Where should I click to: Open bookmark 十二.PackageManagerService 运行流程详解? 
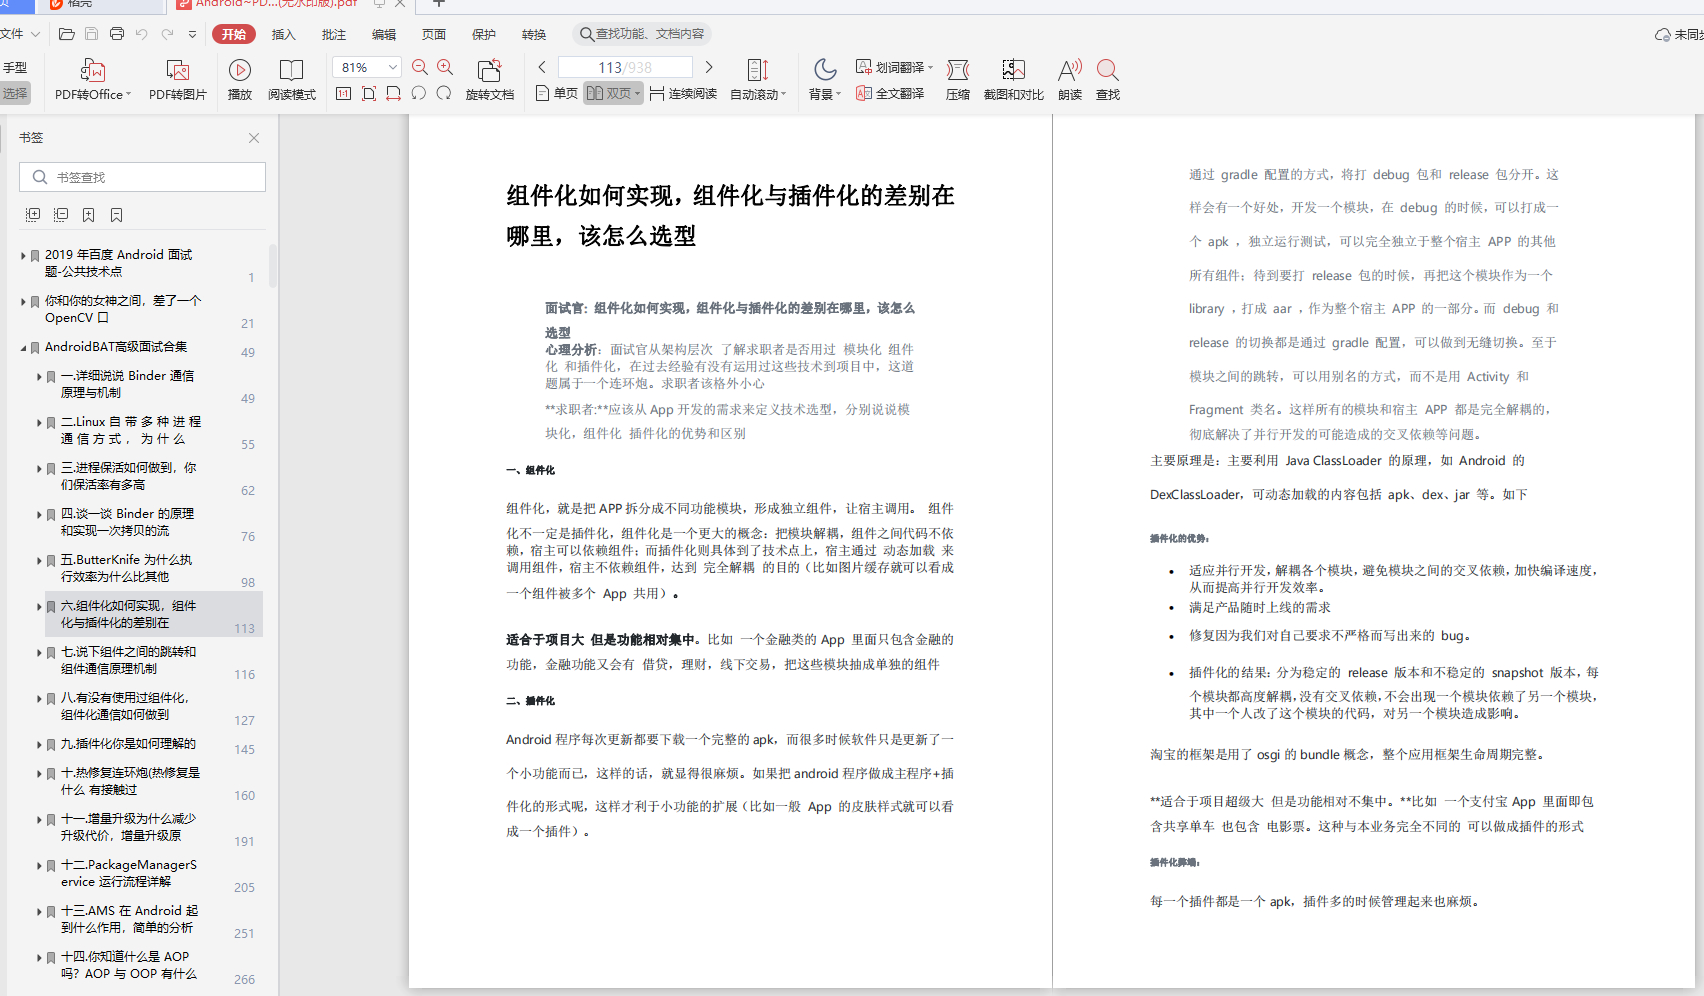click(129, 873)
